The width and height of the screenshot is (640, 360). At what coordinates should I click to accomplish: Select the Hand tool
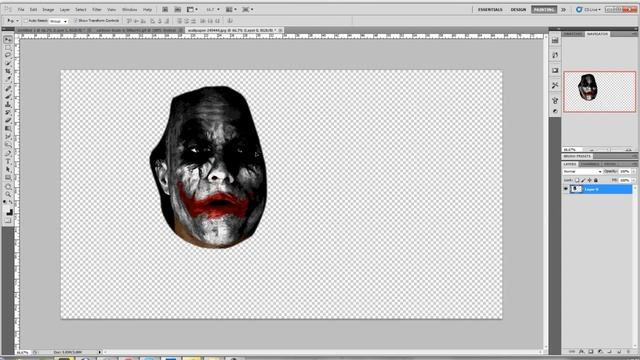point(8,187)
